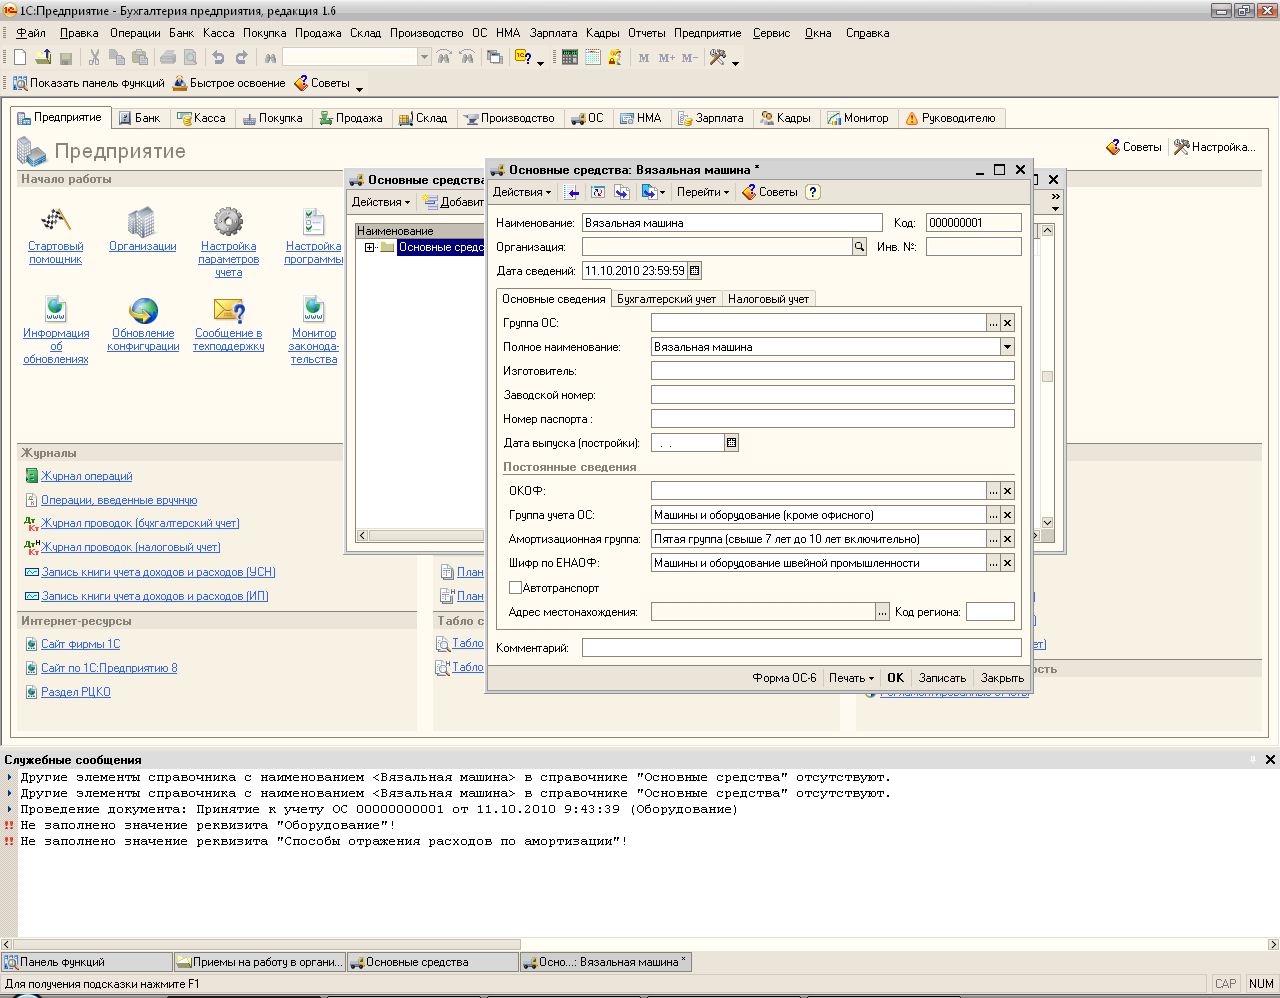
Task: Click into the Изготовитель input field
Action: (x=832, y=371)
